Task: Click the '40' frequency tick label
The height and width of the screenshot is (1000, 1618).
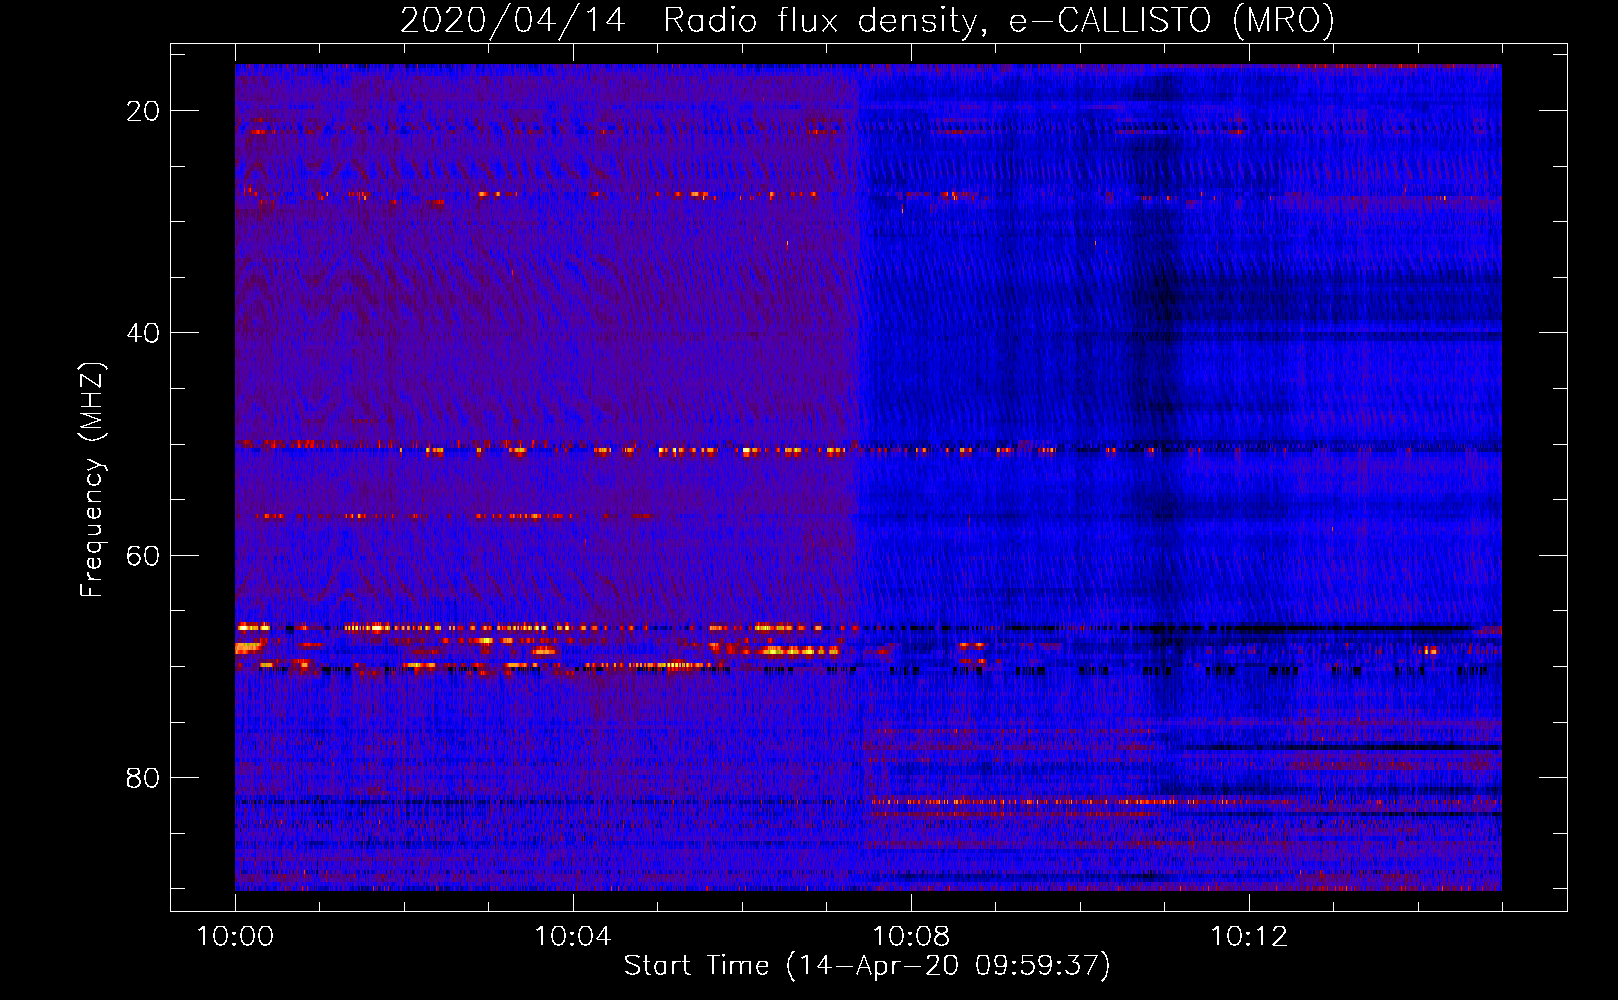Action: 143,333
